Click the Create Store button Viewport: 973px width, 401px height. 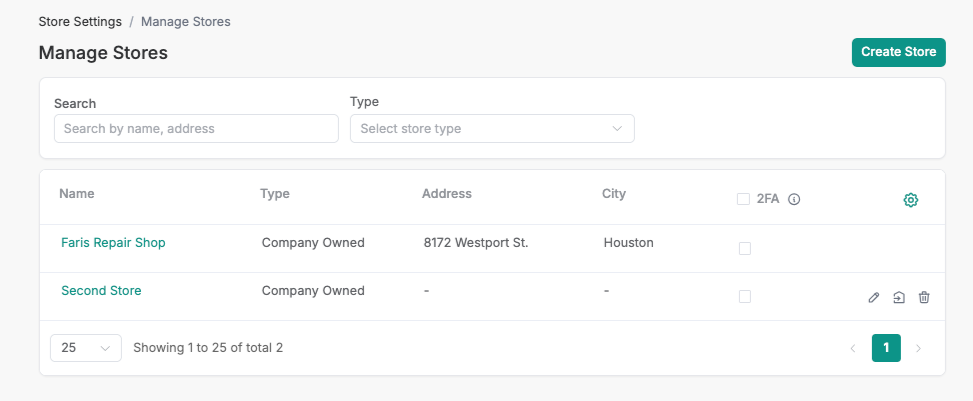click(898, 52)
